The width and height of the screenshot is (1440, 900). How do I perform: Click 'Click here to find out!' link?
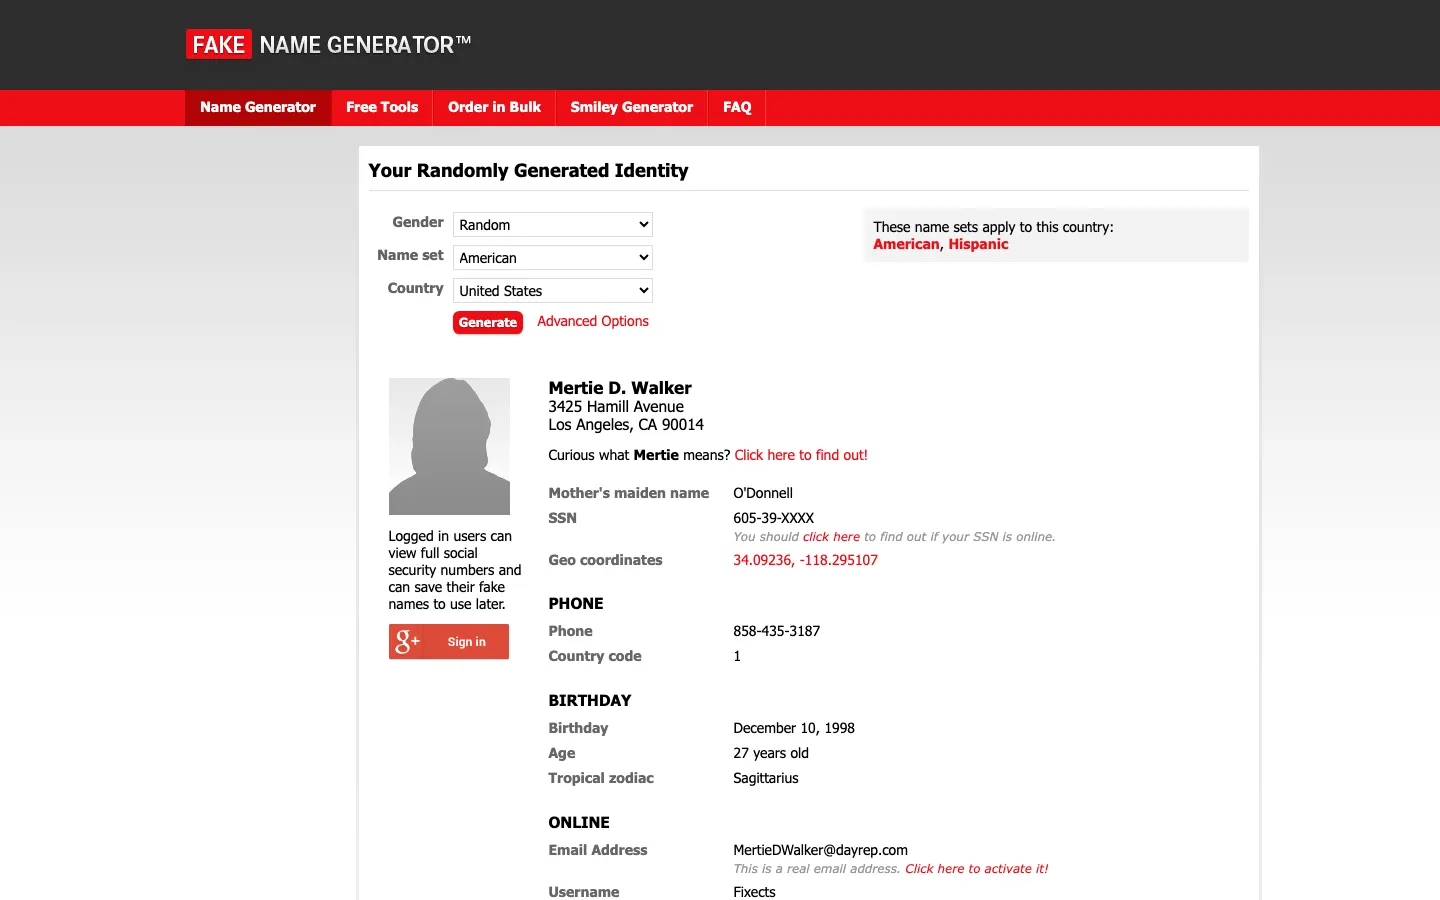(x=800, y=455)
